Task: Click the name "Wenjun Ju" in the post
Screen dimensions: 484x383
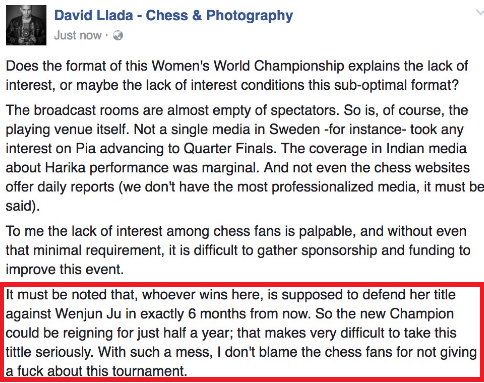Action: 88,314
